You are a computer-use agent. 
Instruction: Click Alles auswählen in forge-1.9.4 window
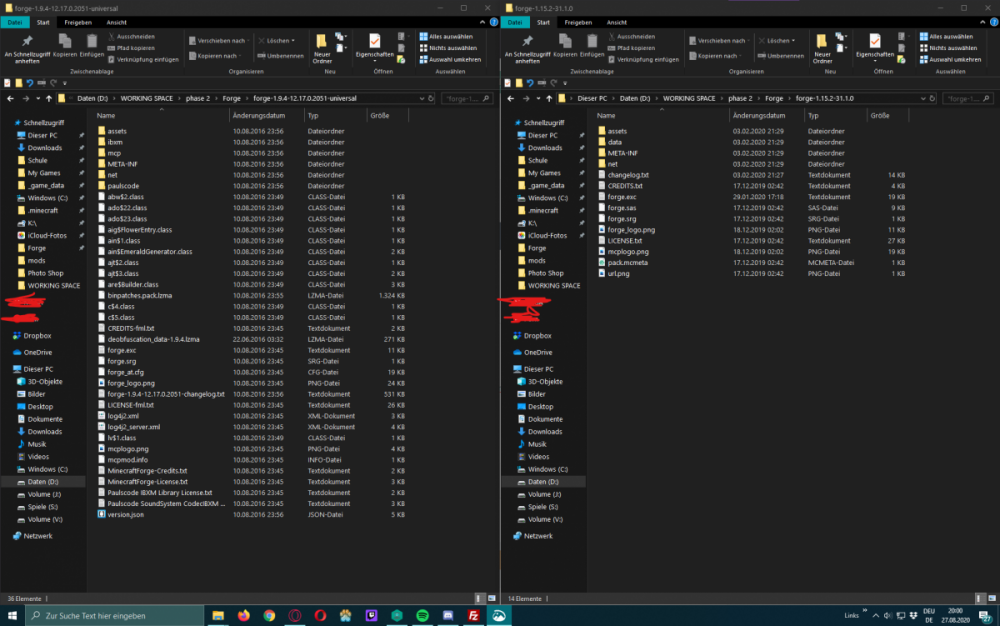pyautogui.click(x=446, y=36)
